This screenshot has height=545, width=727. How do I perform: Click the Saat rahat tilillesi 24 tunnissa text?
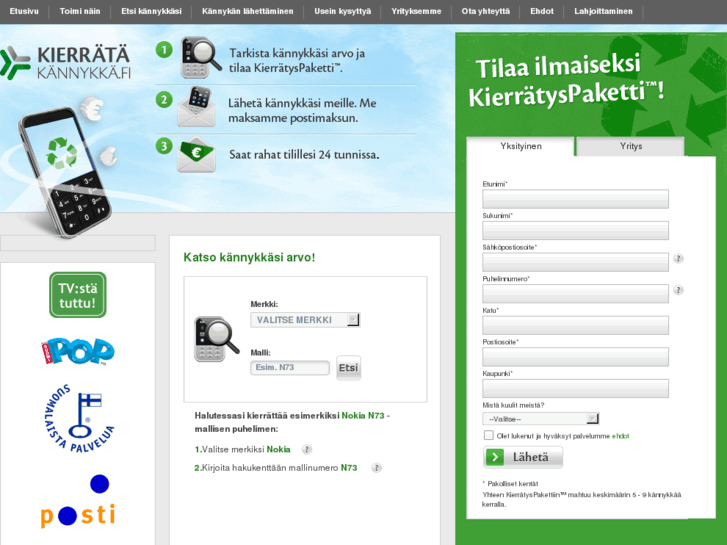(x=304, y=154)
